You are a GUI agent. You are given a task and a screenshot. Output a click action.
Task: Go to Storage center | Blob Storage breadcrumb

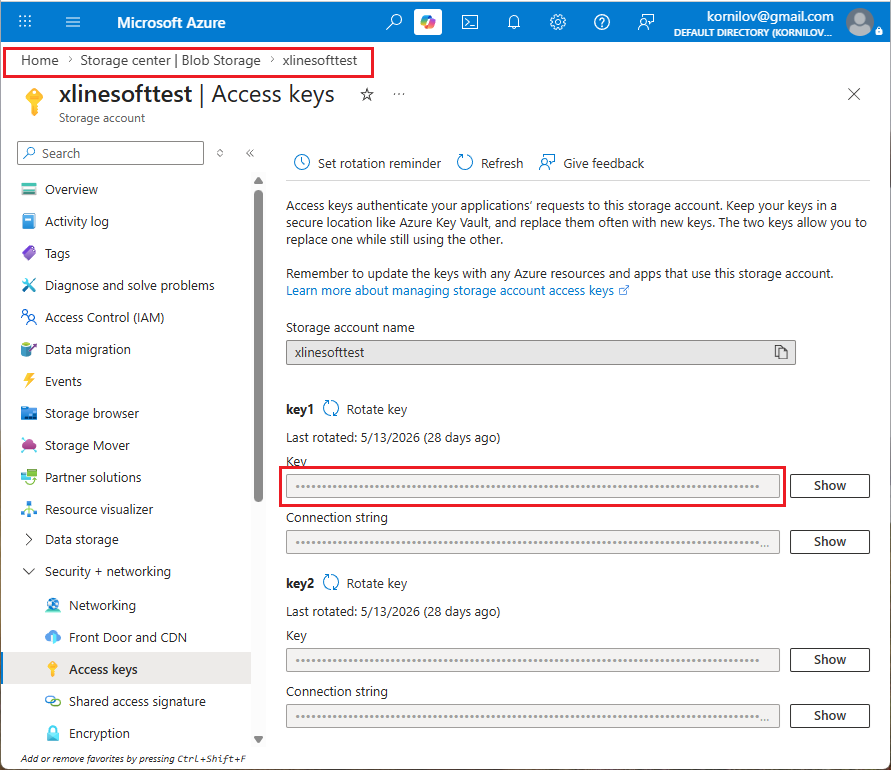pos(170,60)
